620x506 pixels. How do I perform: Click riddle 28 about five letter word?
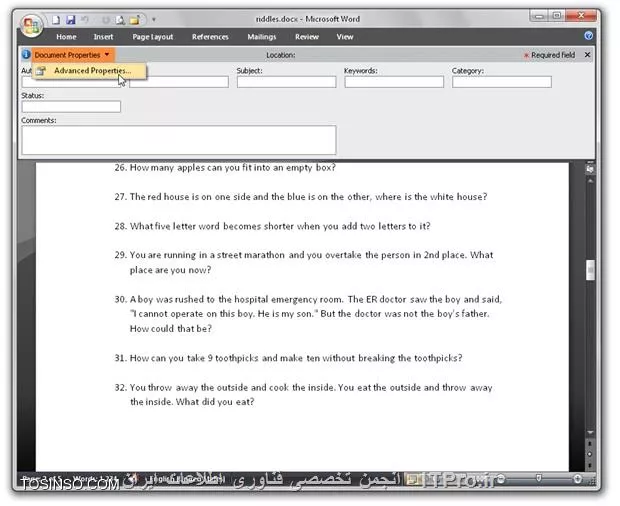pyautogui.click(x=272, y=226)
